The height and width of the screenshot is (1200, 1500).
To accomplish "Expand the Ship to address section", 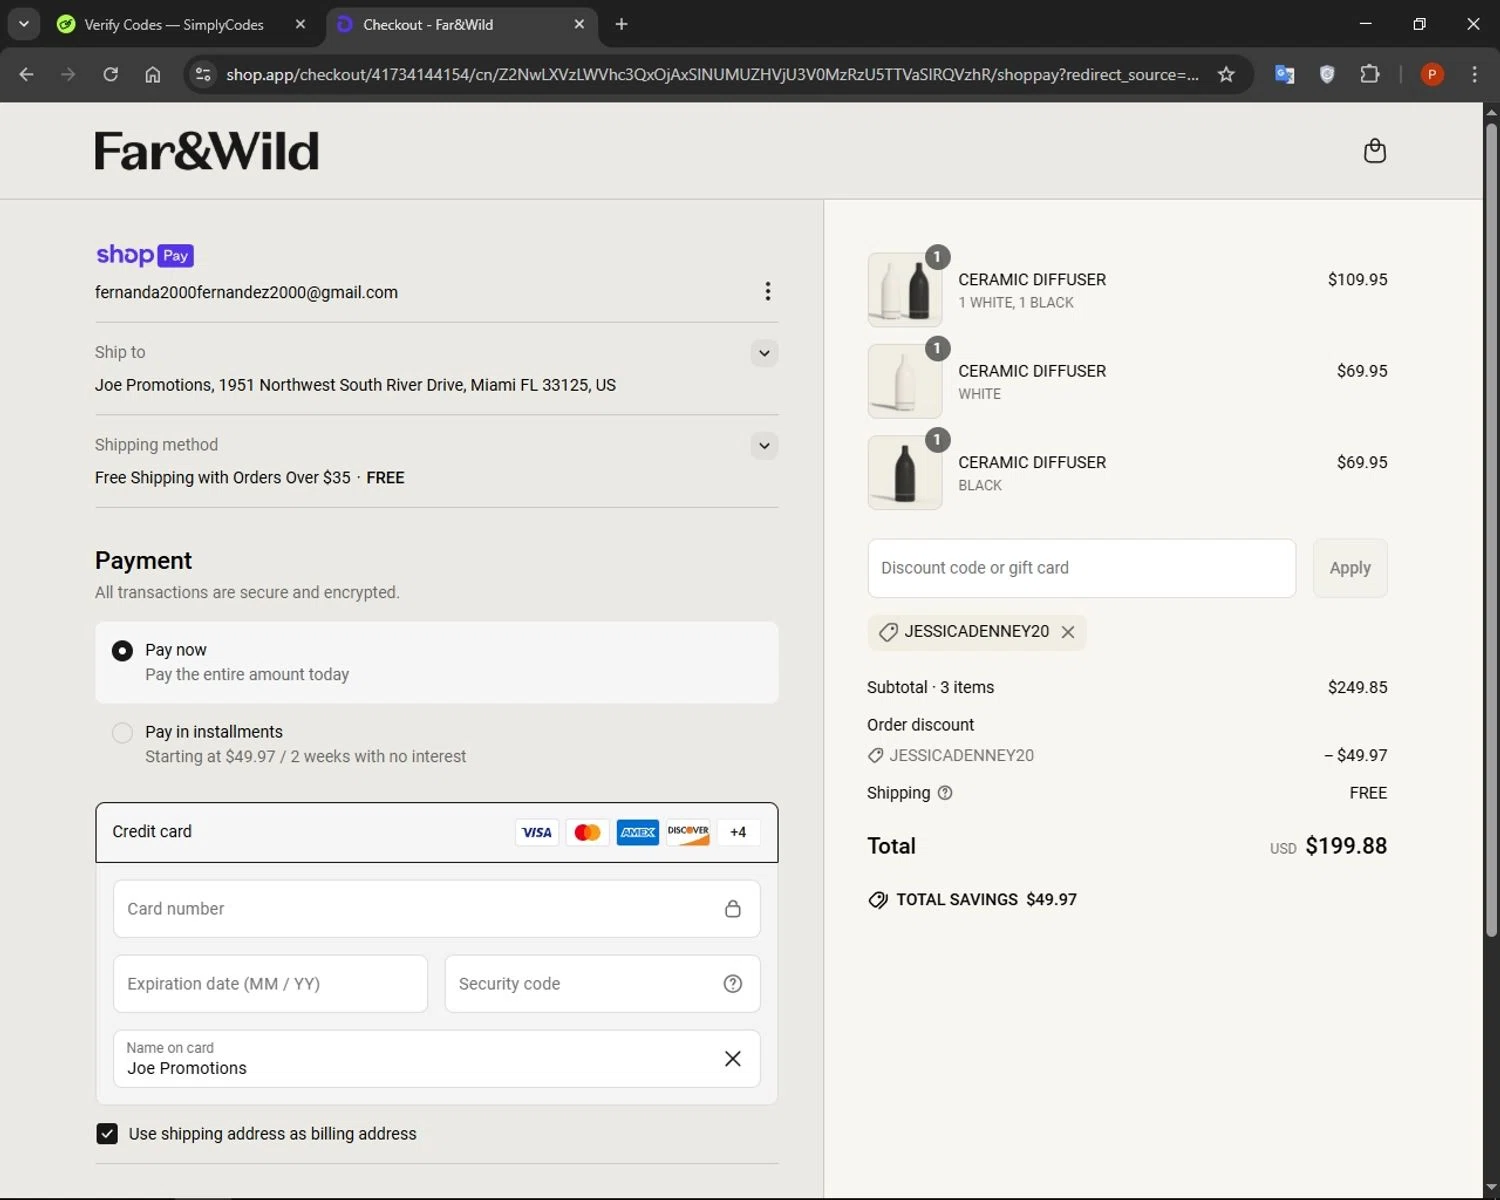I will [x=764, y=353].
